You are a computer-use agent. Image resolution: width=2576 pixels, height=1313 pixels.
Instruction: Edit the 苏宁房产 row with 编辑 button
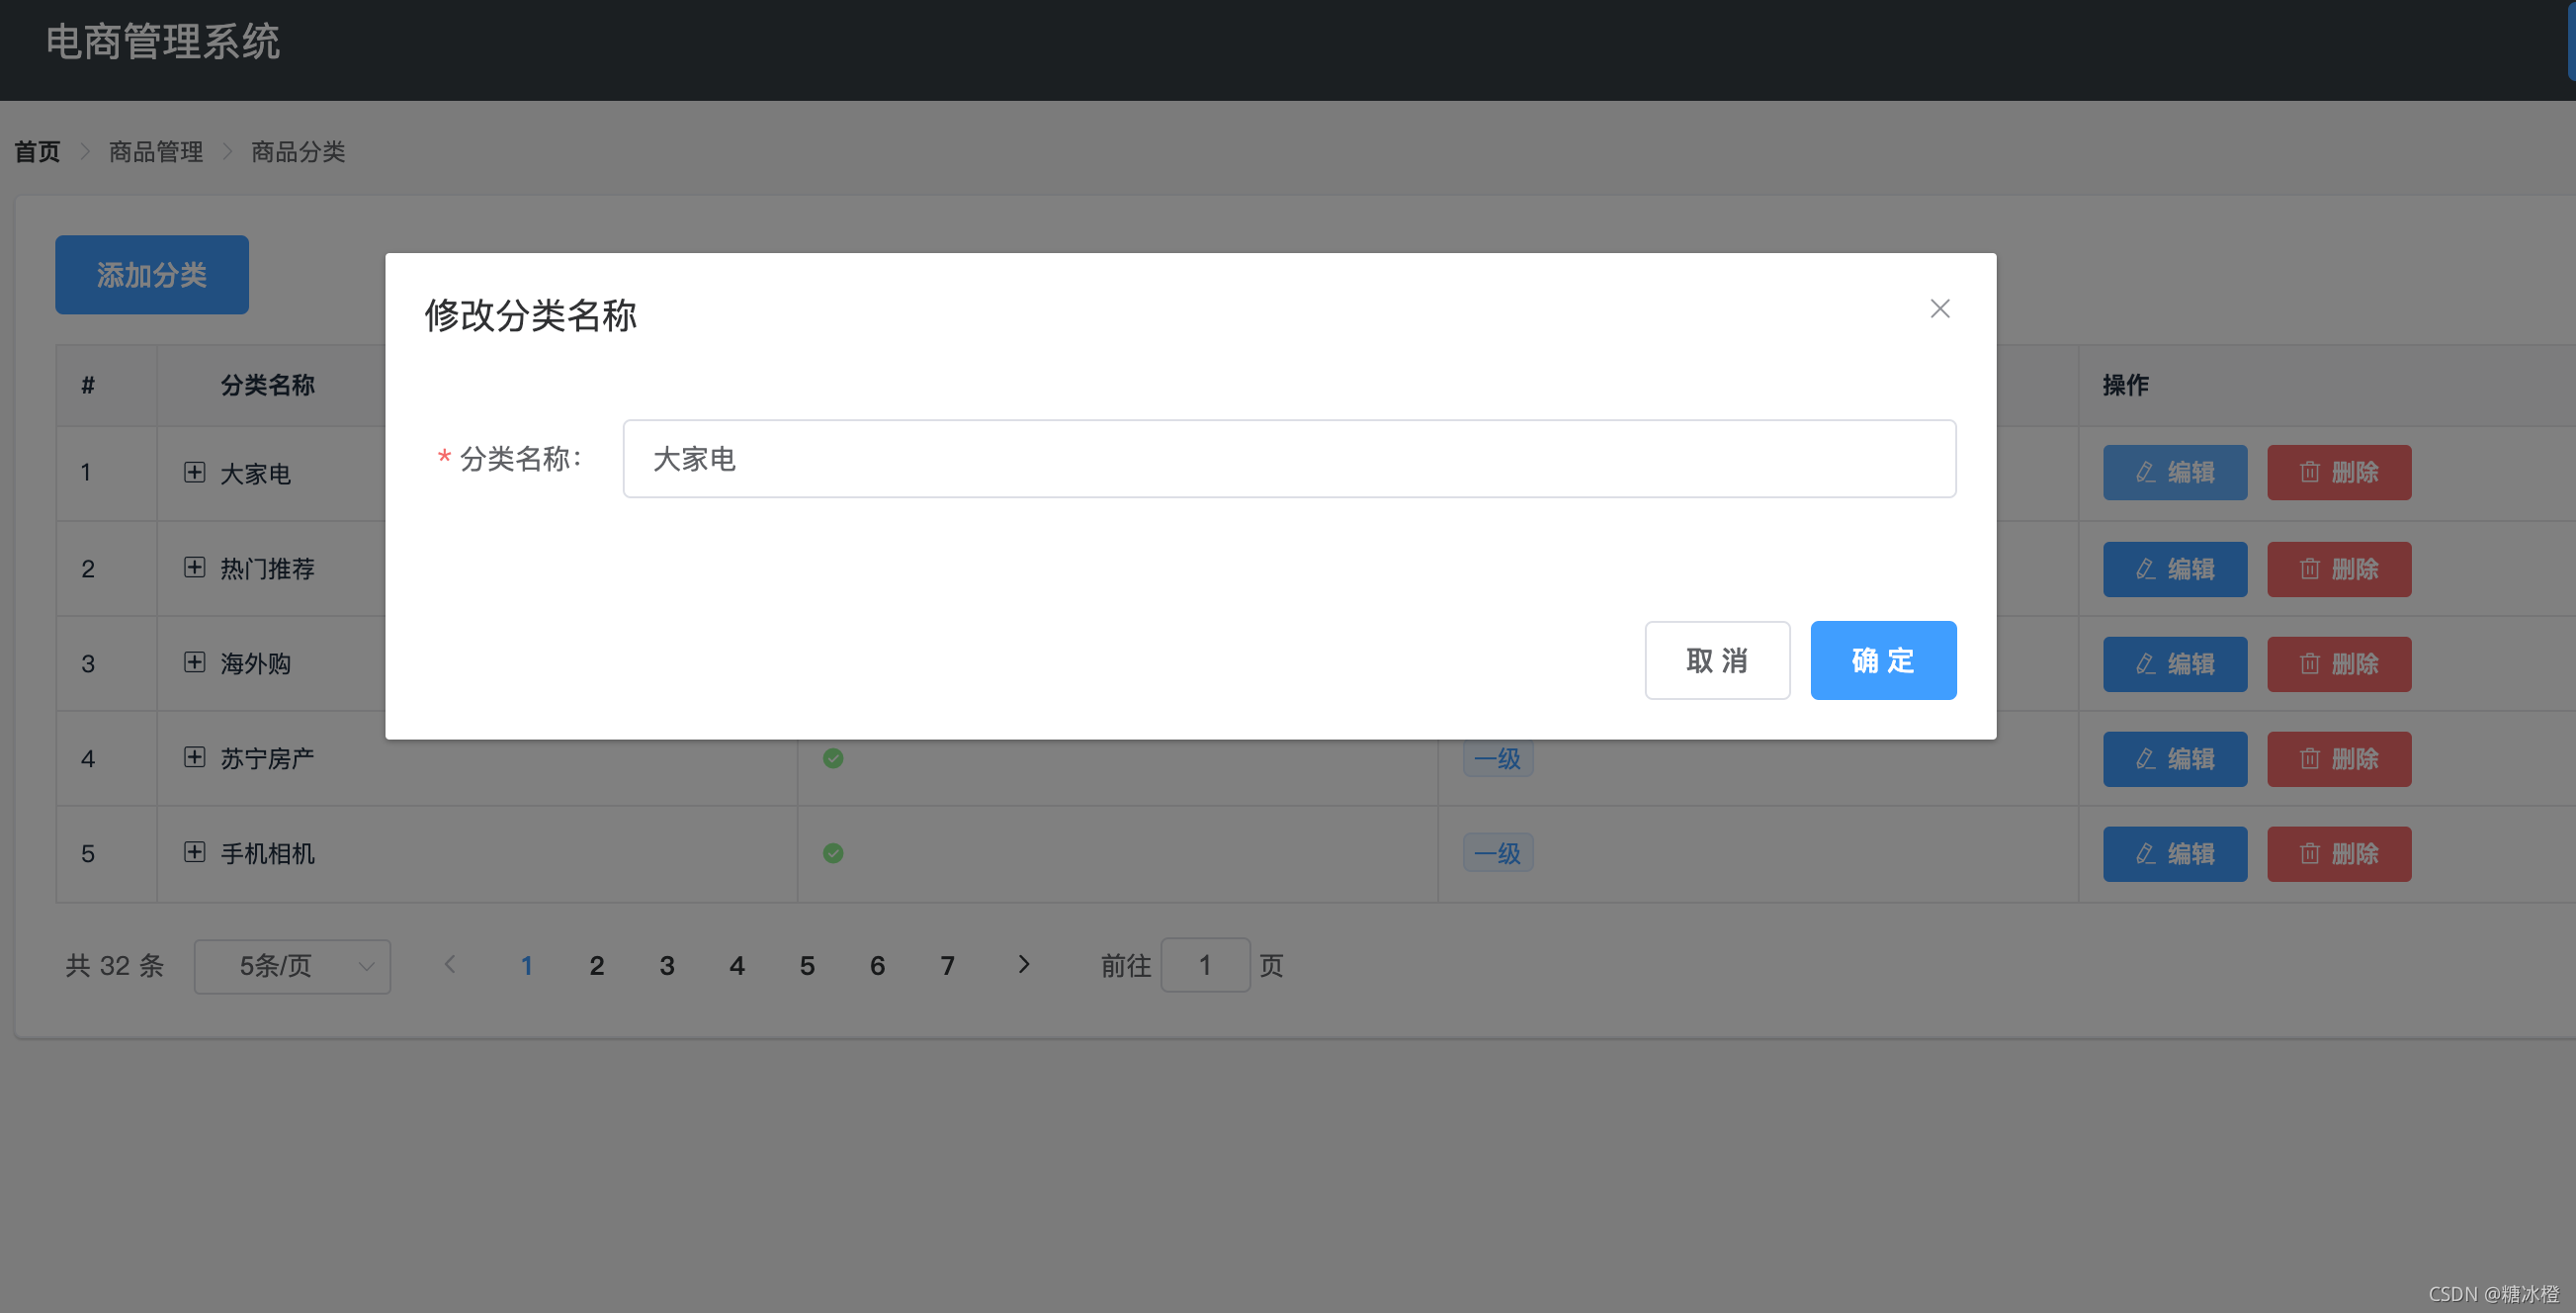[x=2174, y=759]
